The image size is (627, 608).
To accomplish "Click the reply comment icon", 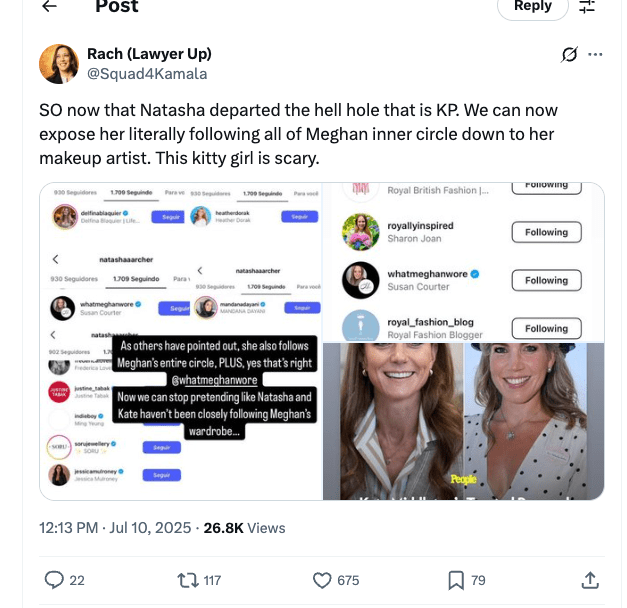I will (56, 580).
